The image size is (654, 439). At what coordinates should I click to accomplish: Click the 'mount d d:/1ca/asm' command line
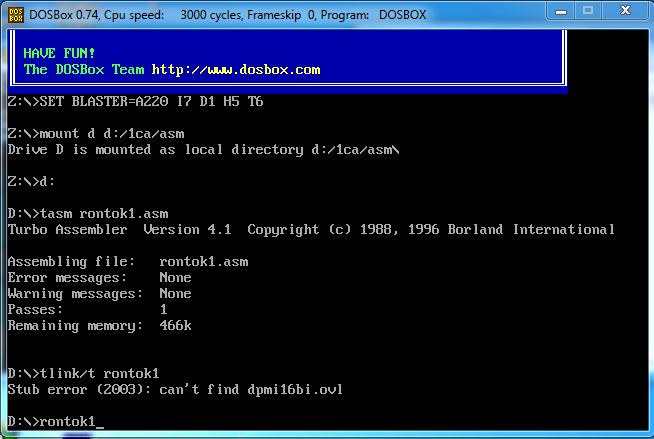pos(96,133)
